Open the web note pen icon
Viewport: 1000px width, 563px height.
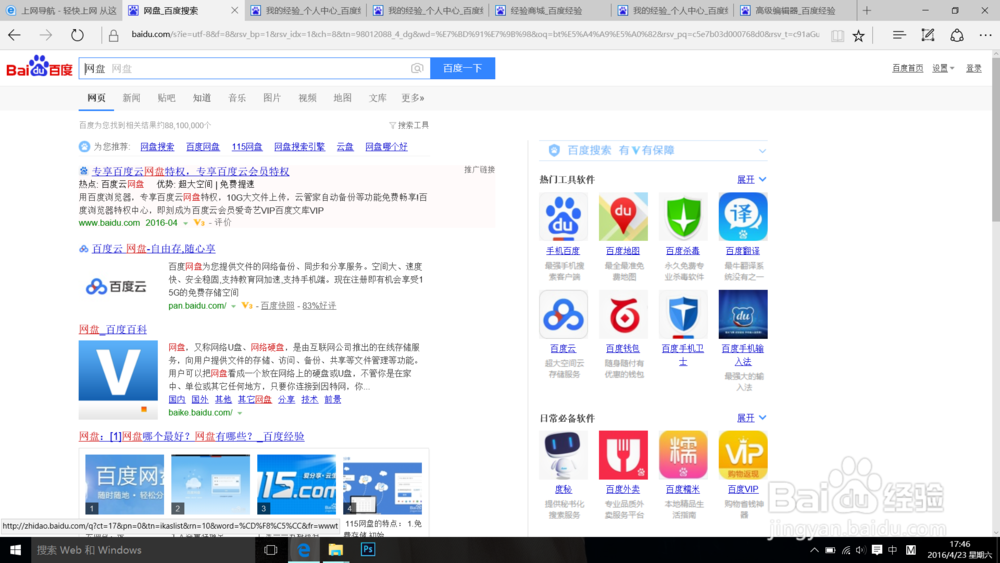click(x=928, y=35)
